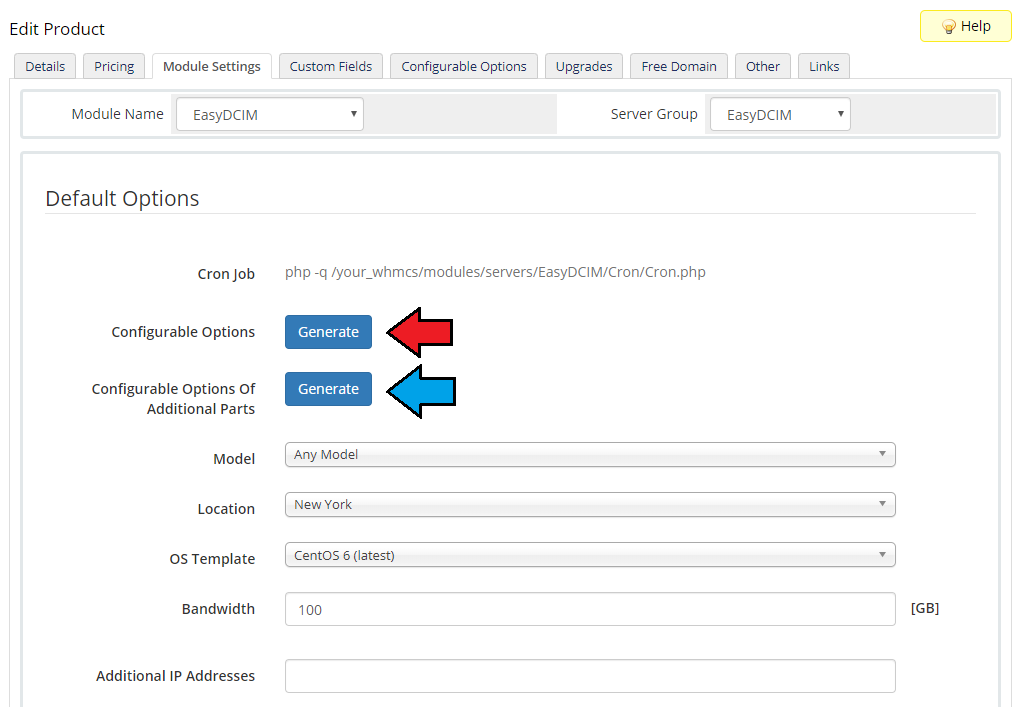Switch to the Pricing tab
1024x707 pixels.
pos(114,67)
